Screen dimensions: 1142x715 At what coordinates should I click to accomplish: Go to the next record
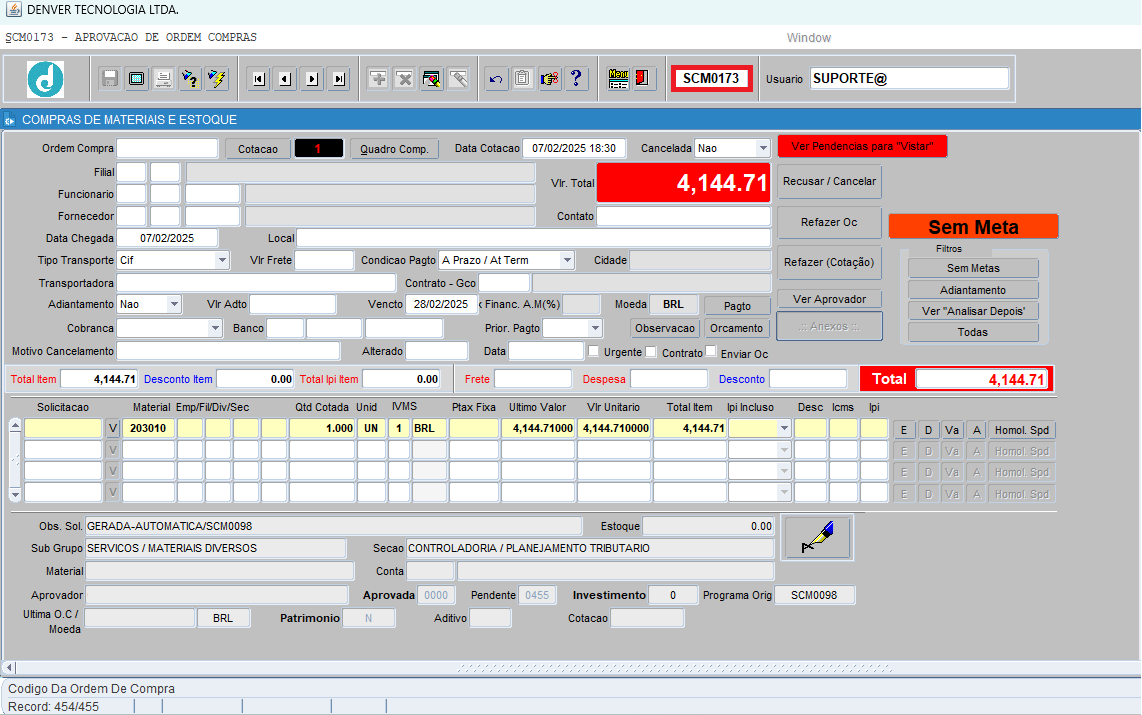point(312,79)
